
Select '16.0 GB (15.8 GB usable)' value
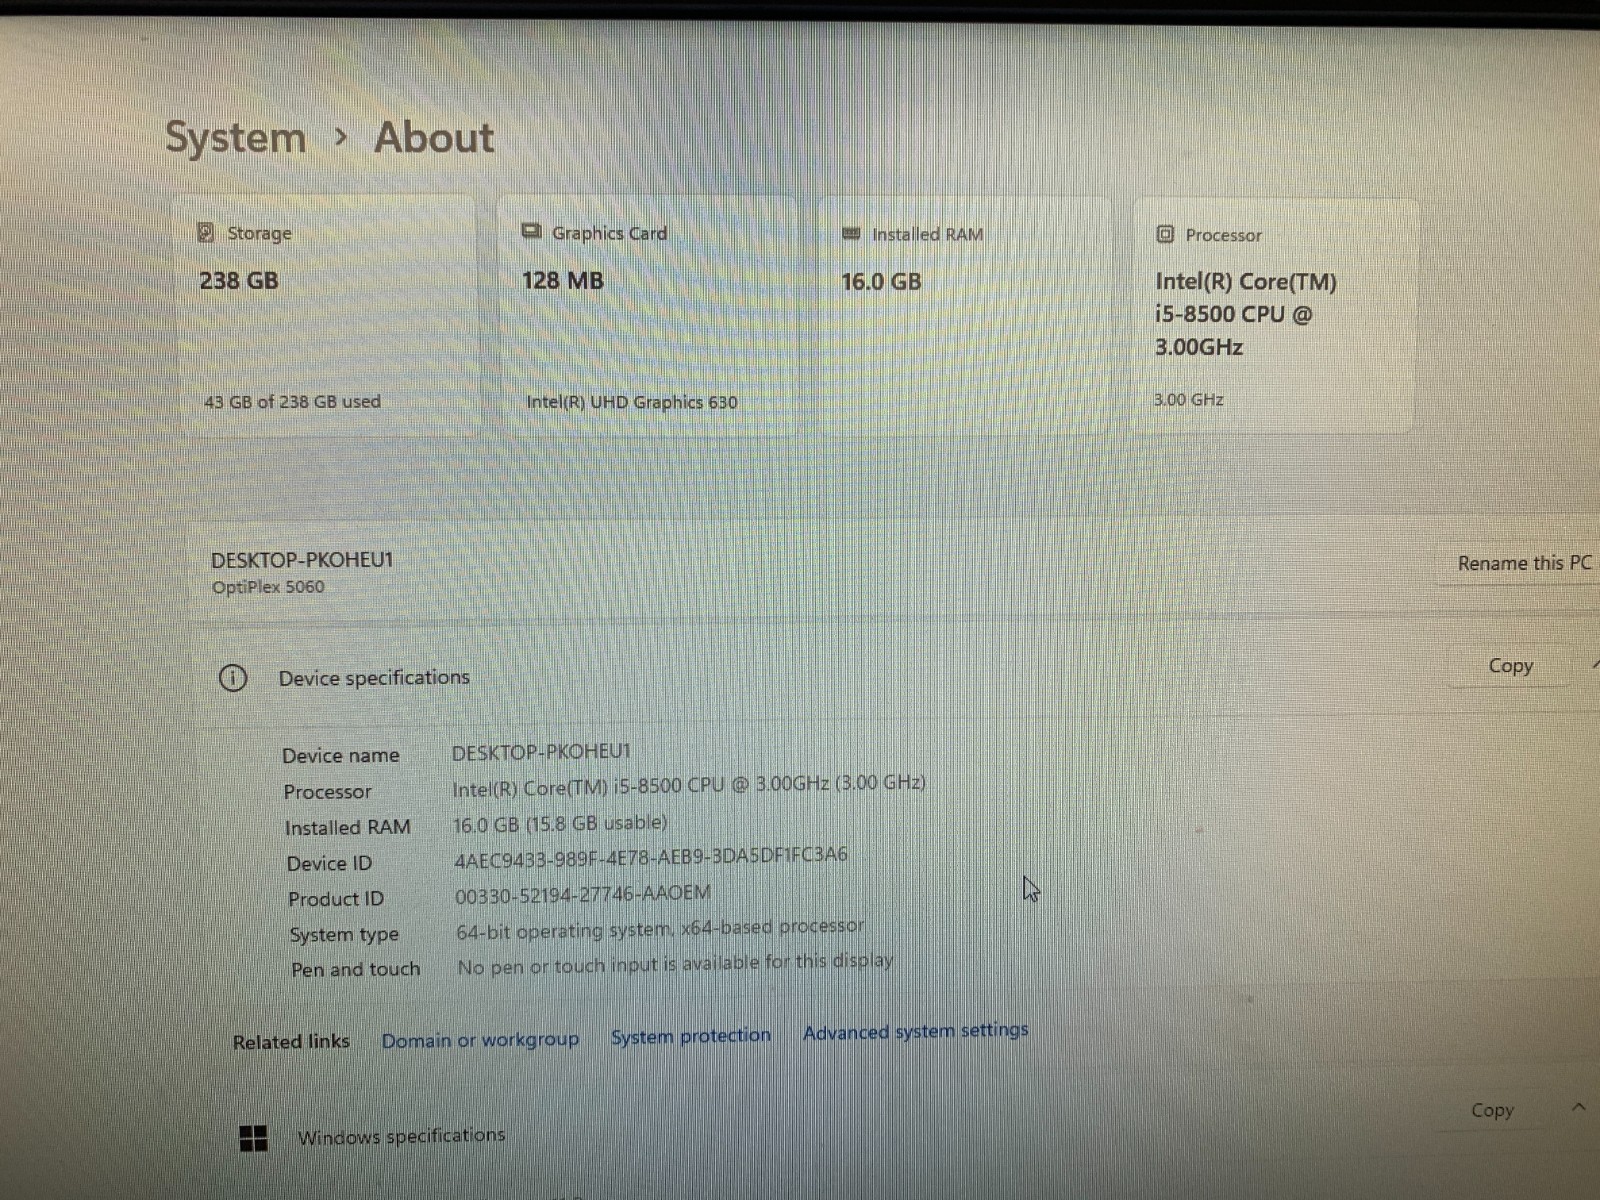point(560,824)
